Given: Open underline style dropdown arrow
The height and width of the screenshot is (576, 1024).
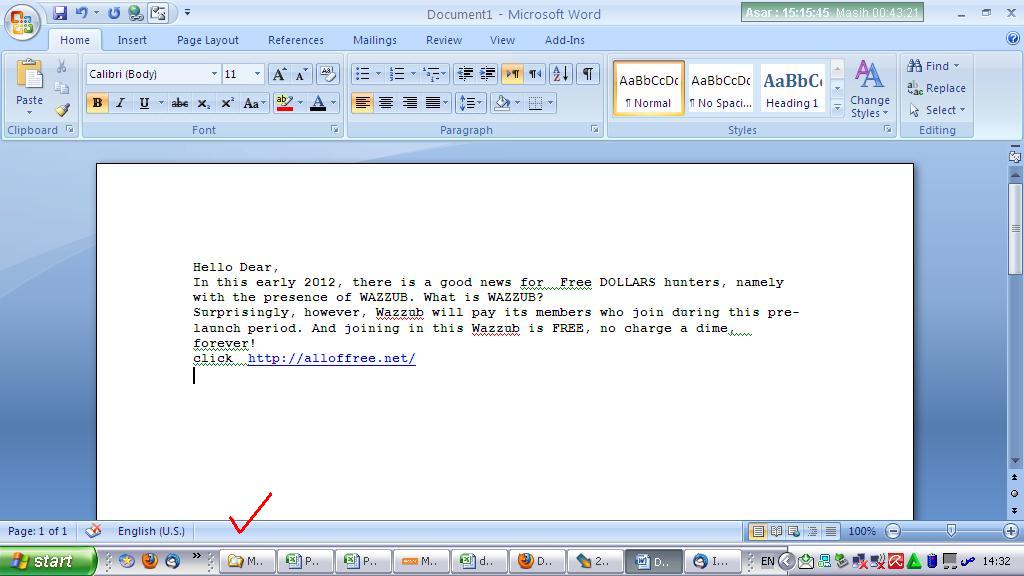Looking at the screenshot, I should tap(161, 103).
